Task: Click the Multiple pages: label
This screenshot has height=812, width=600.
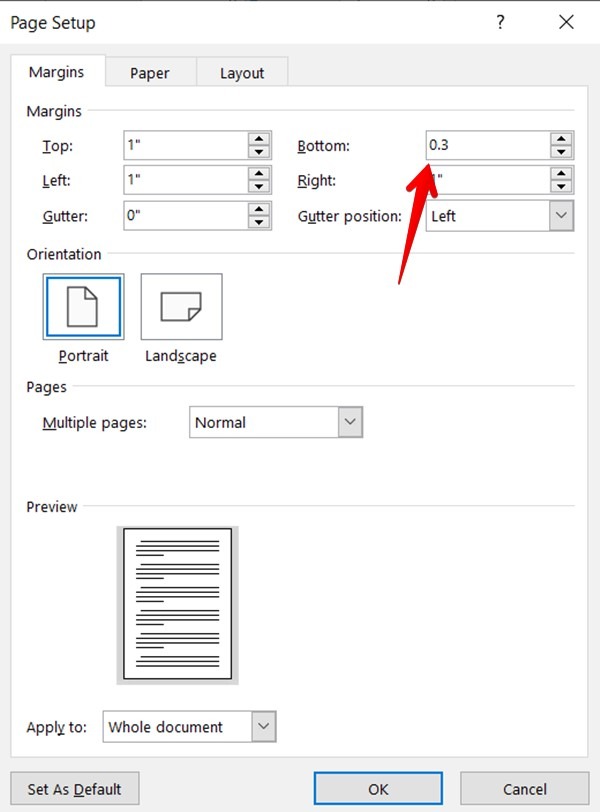Action: click(x=95, y=423)
